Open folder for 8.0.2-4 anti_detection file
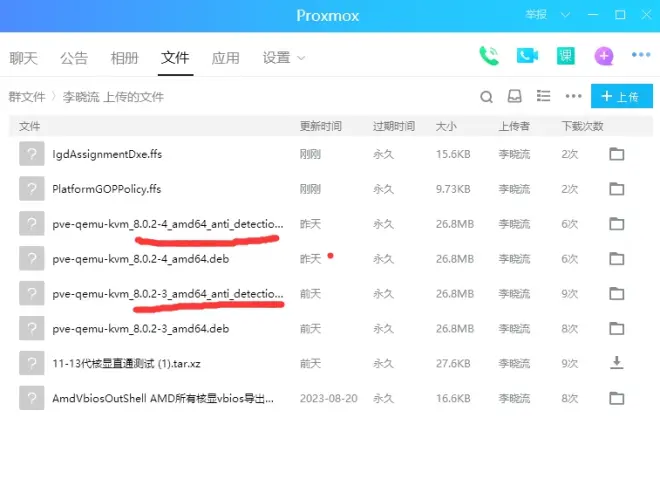 pyautogui.click(x=617, y=224)
